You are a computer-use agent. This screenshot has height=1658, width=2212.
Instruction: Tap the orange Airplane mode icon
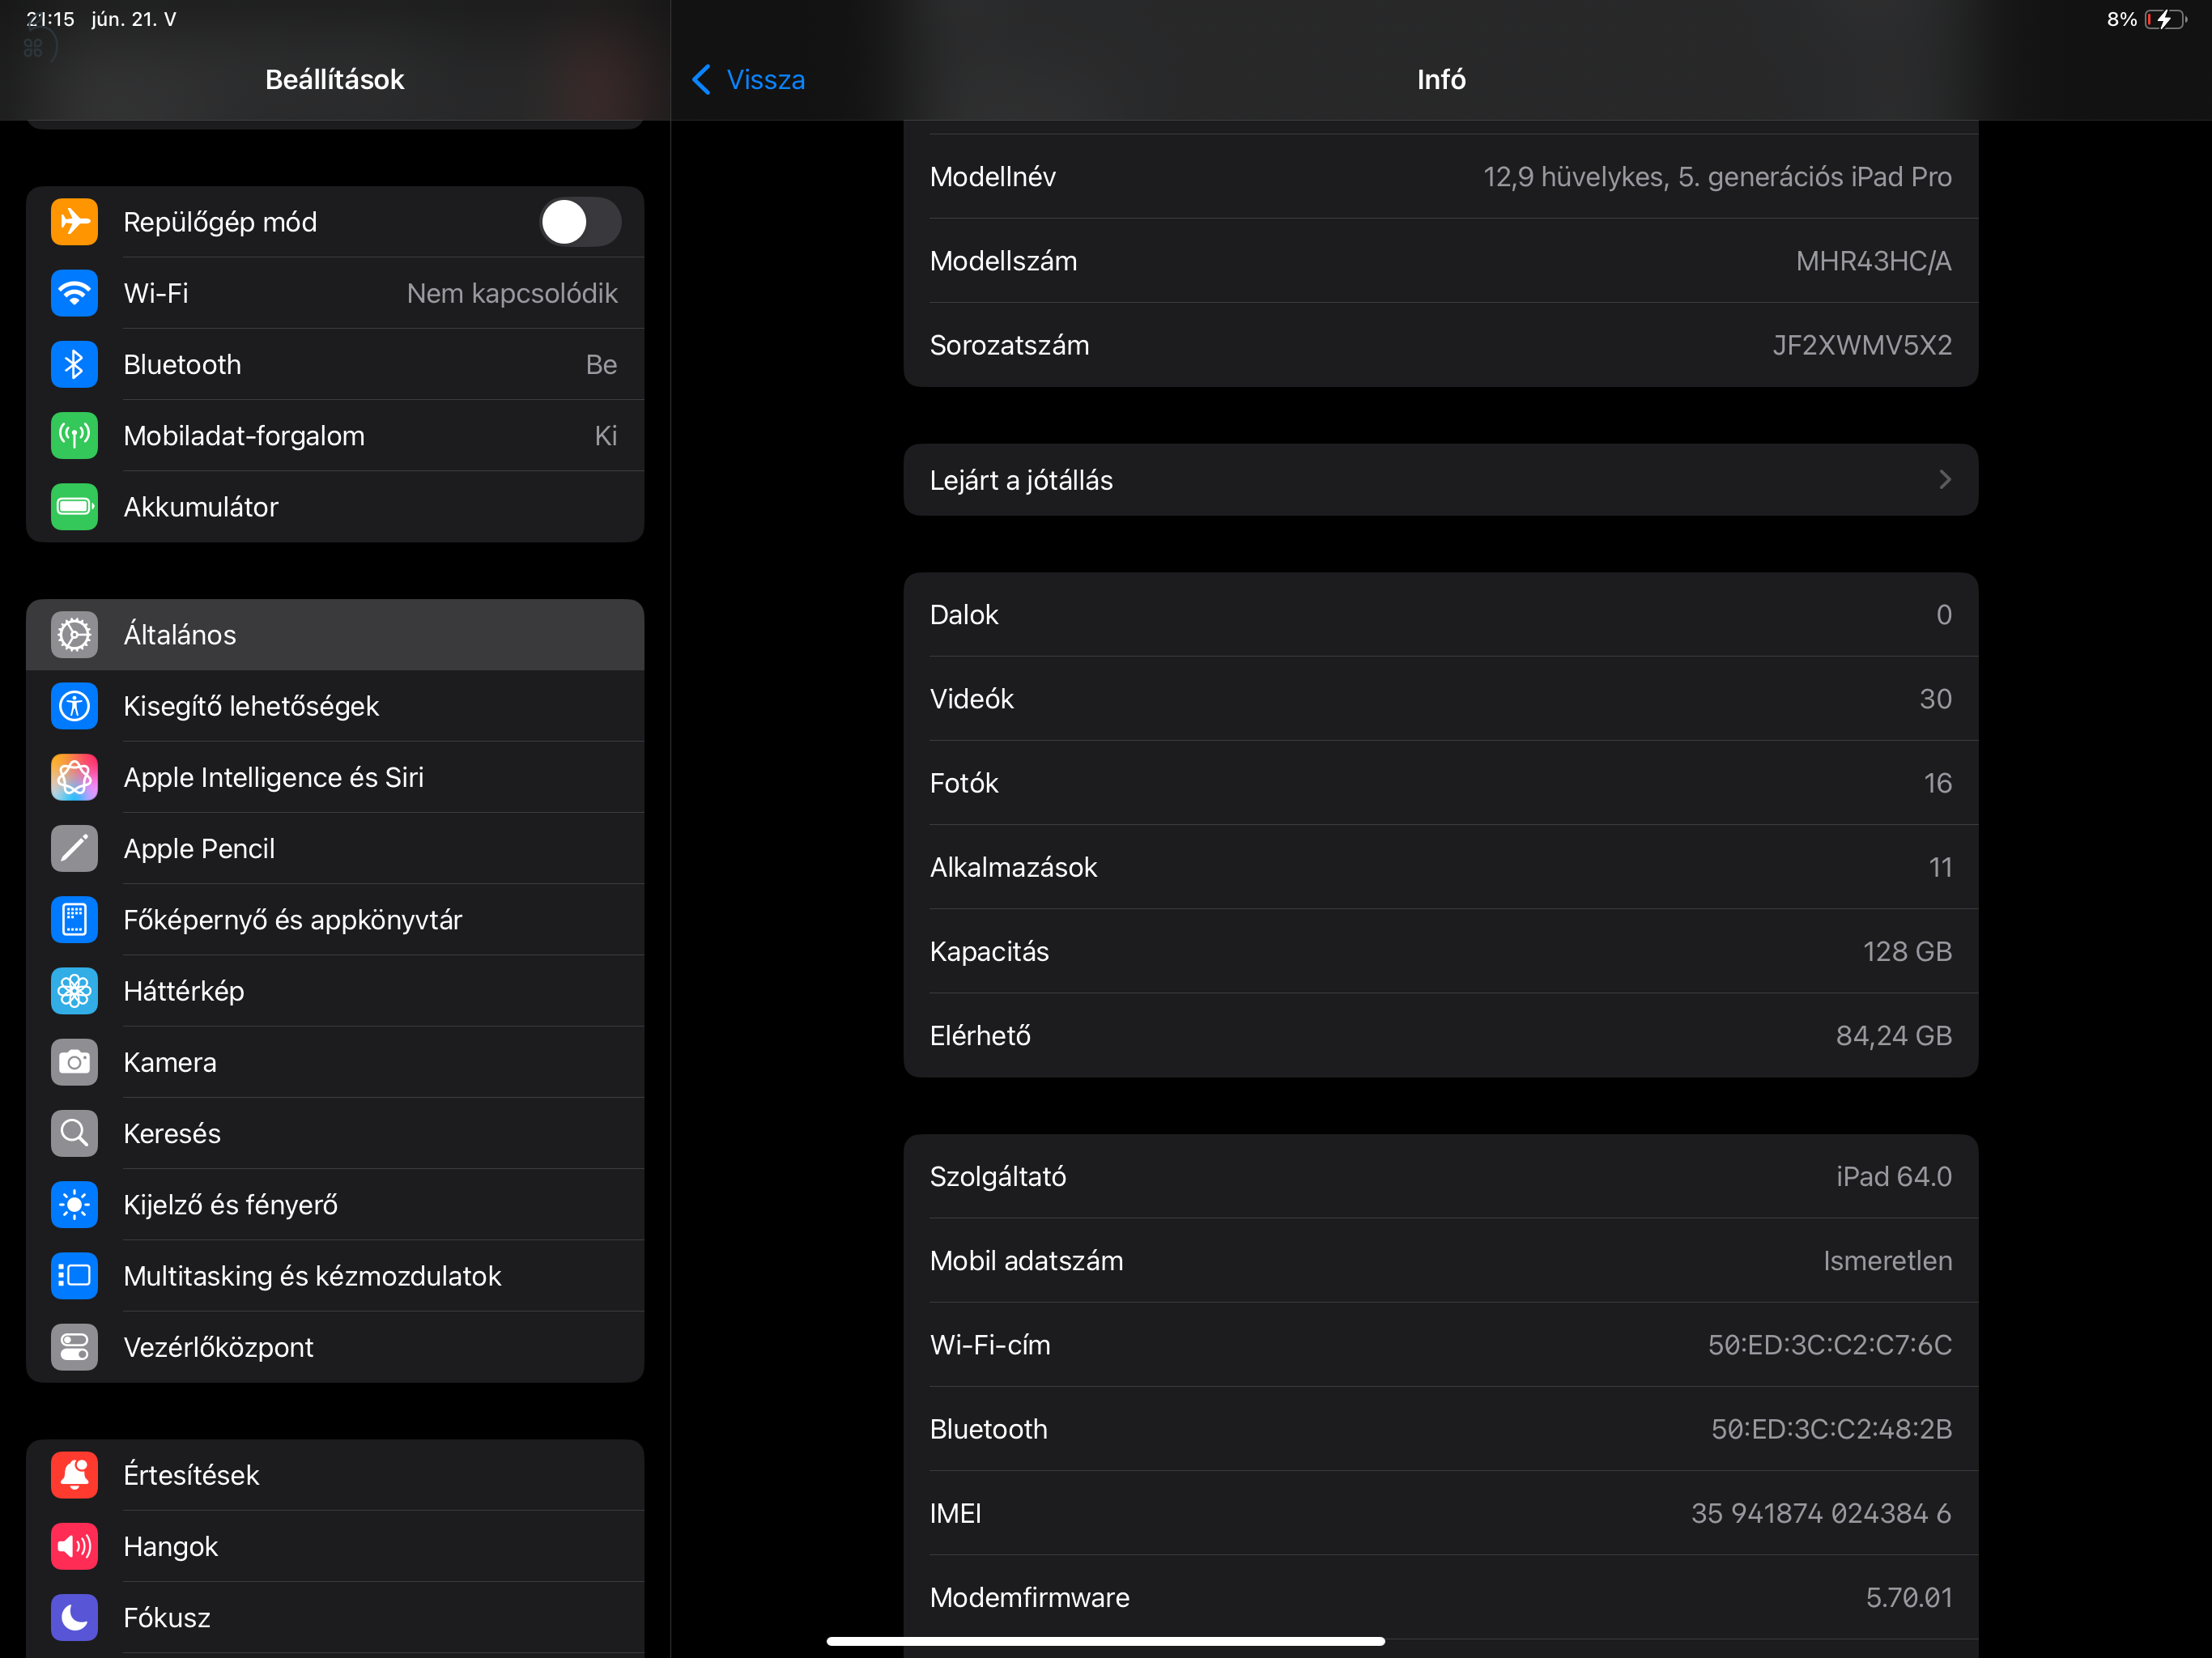74,222
